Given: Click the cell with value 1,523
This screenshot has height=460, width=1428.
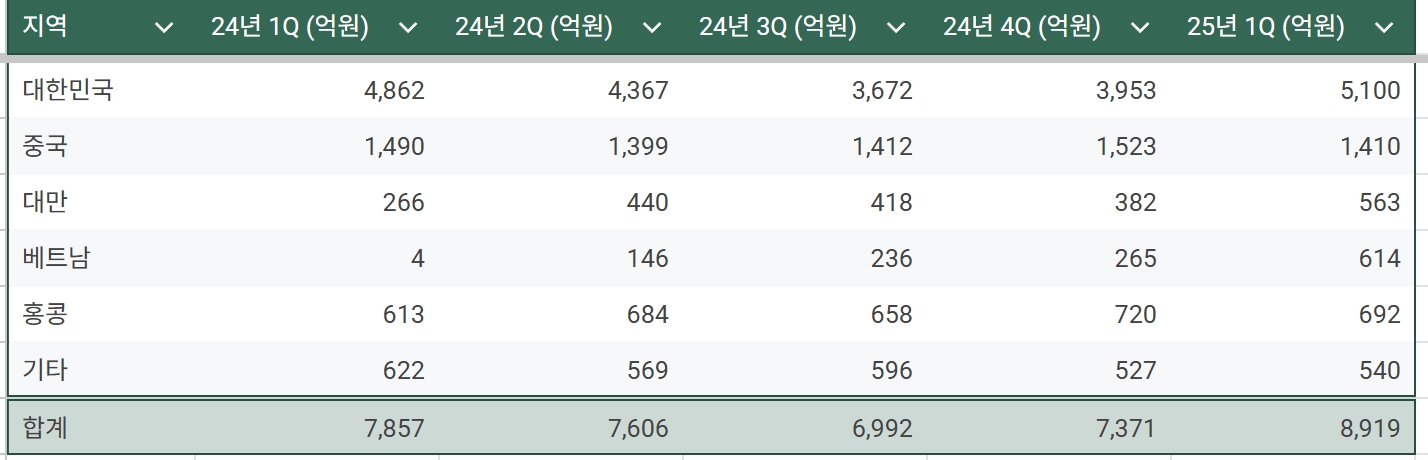Looking at the screenshot, I should click(x=1049, y=147).
